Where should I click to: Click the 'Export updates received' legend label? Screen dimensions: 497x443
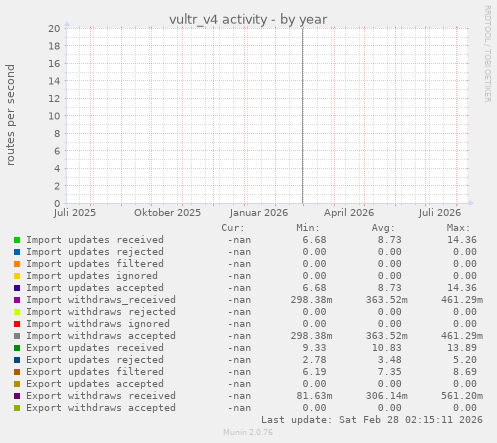pos(95,348)
